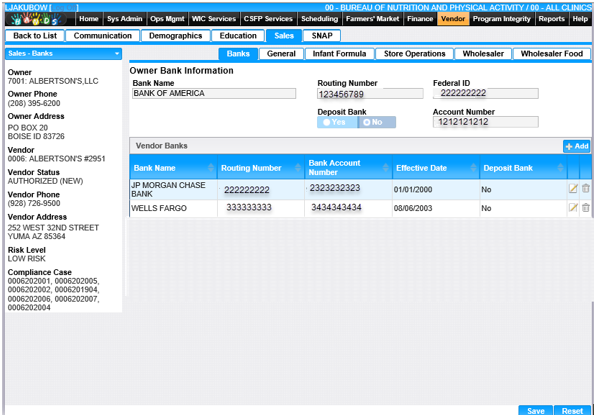The width and height of the screenshot is (595, 415).
Task: Open the Home menu
Action: (89, 19)
